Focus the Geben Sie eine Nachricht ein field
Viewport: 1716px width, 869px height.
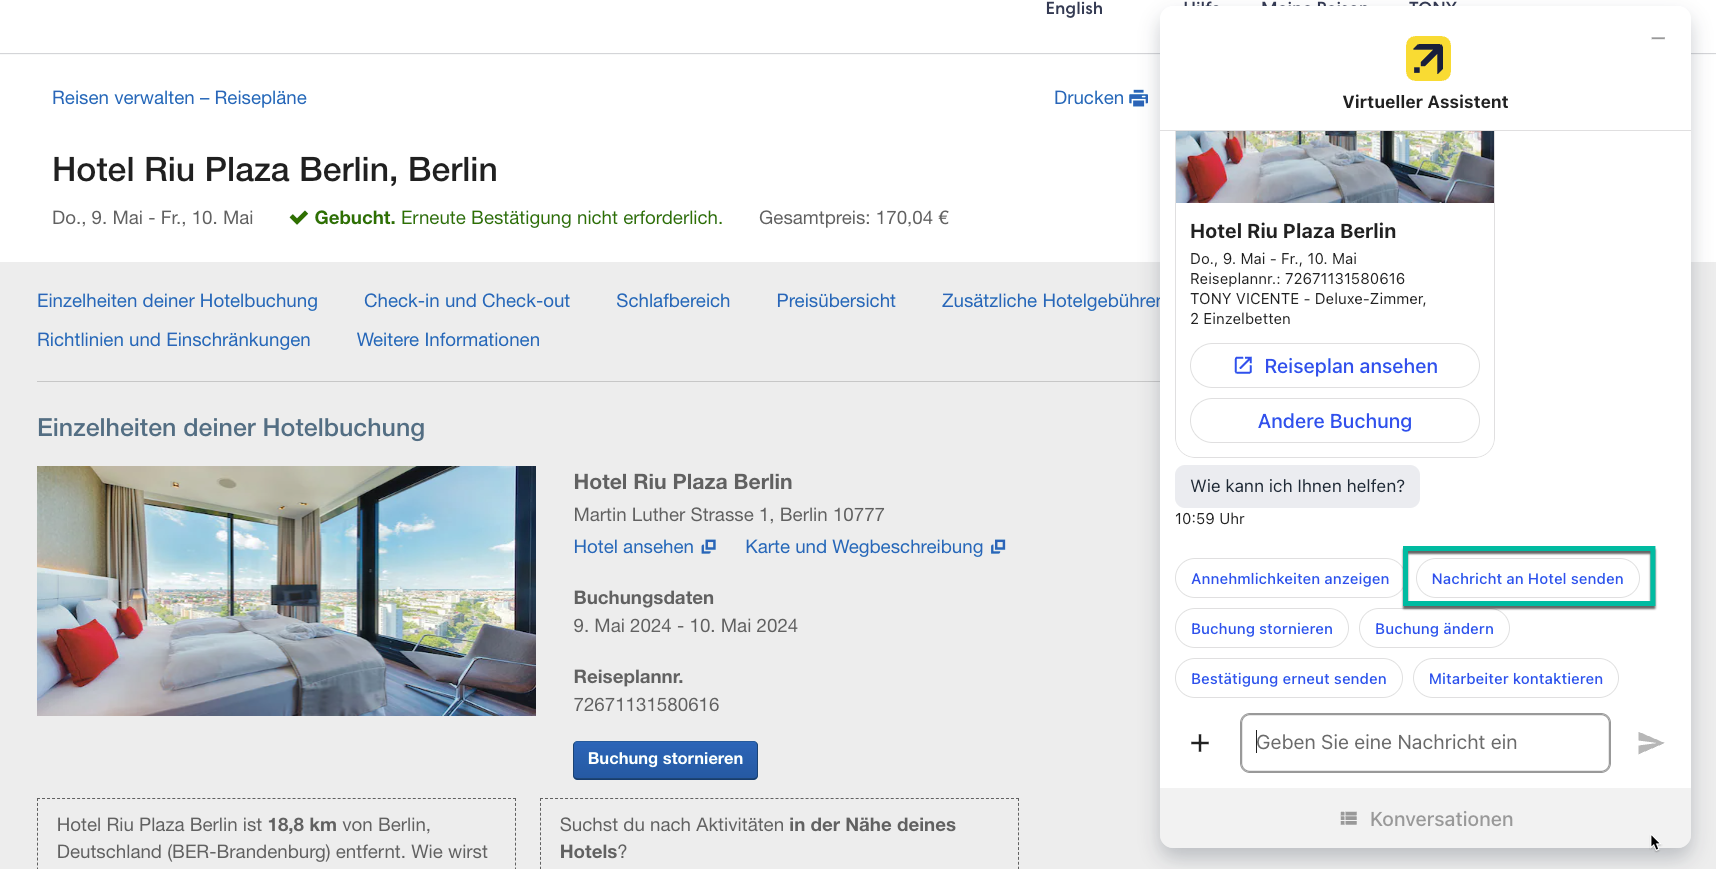(1425, 743)
